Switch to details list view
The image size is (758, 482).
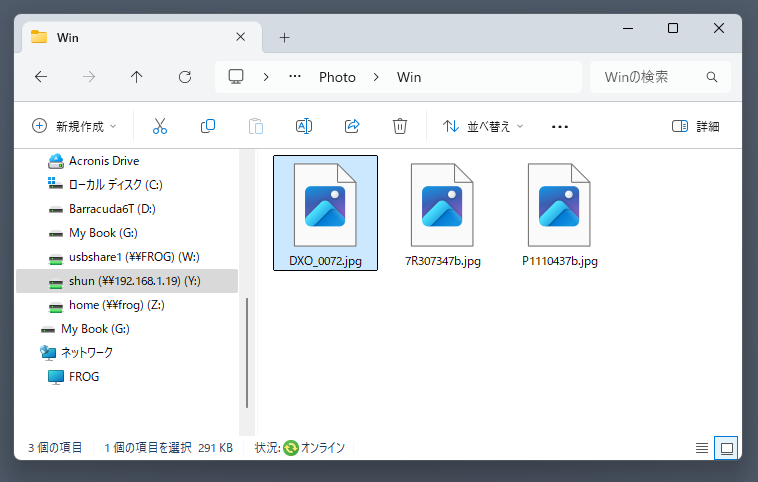pos(702,448)
